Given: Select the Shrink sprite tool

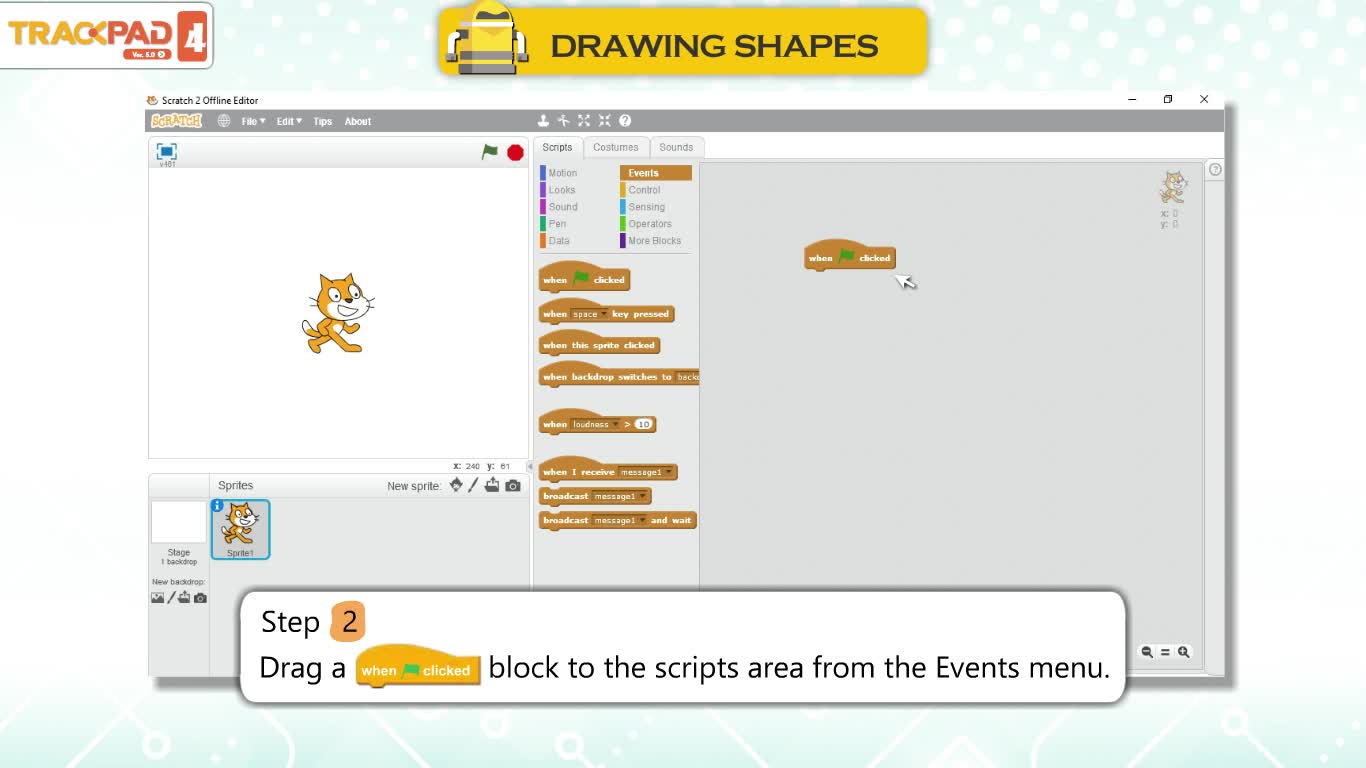Looking at the screenshot, I should pos(604,121).
